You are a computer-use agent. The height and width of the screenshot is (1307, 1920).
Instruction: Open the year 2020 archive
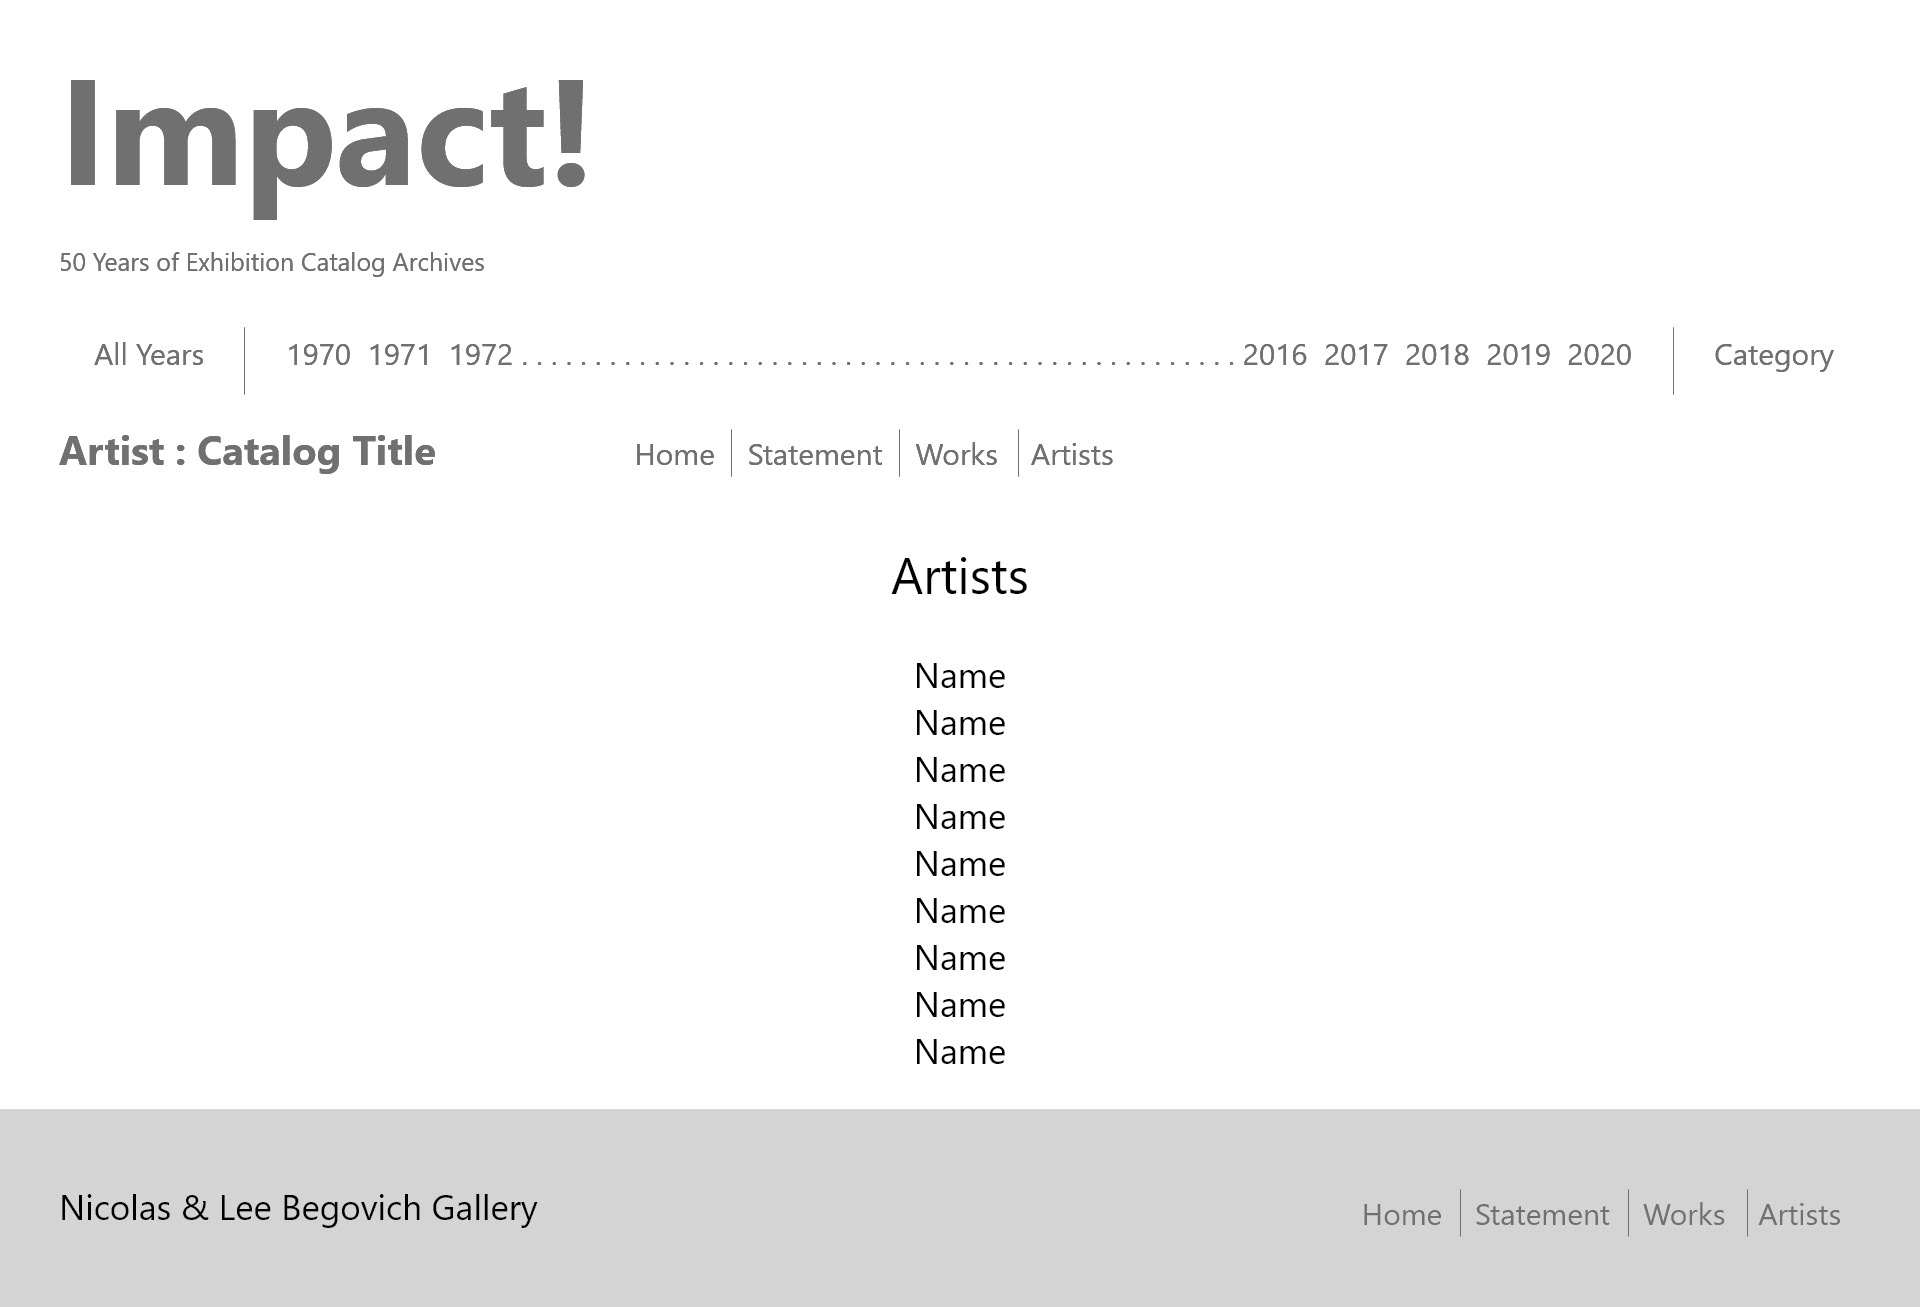[x=1599, y=355]
